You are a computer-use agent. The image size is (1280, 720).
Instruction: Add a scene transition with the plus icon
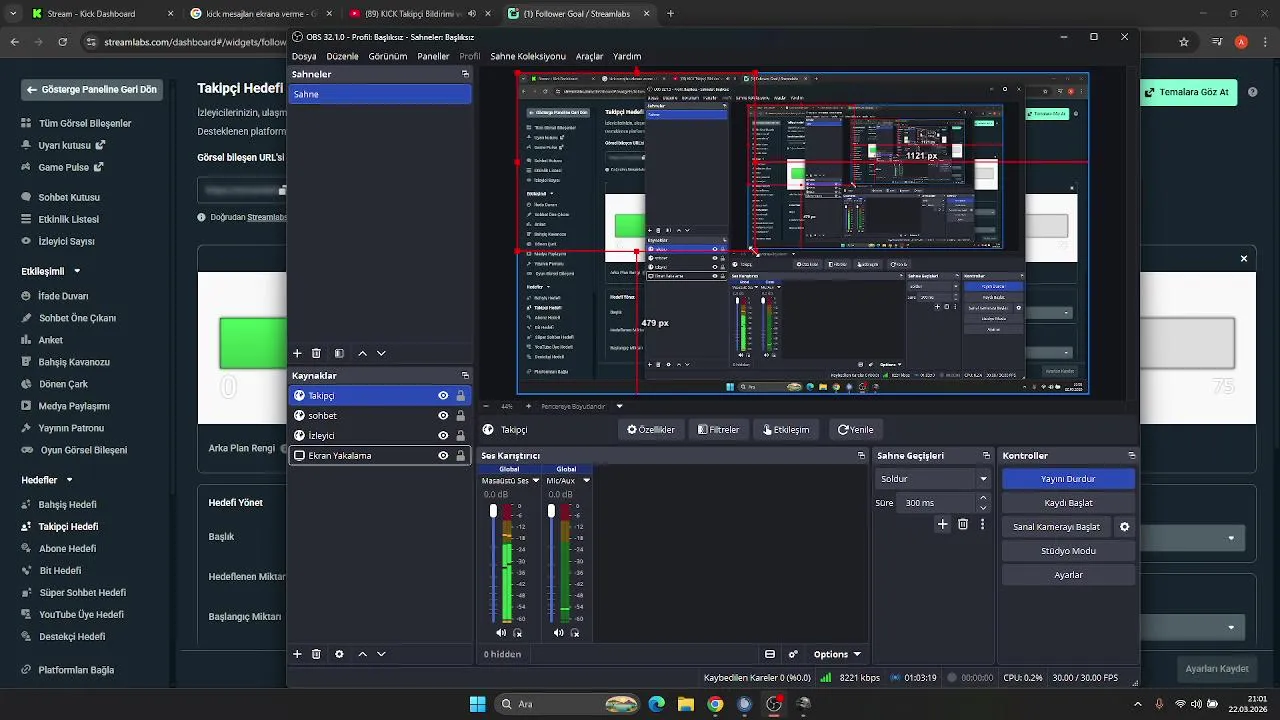tap(942, 524)
